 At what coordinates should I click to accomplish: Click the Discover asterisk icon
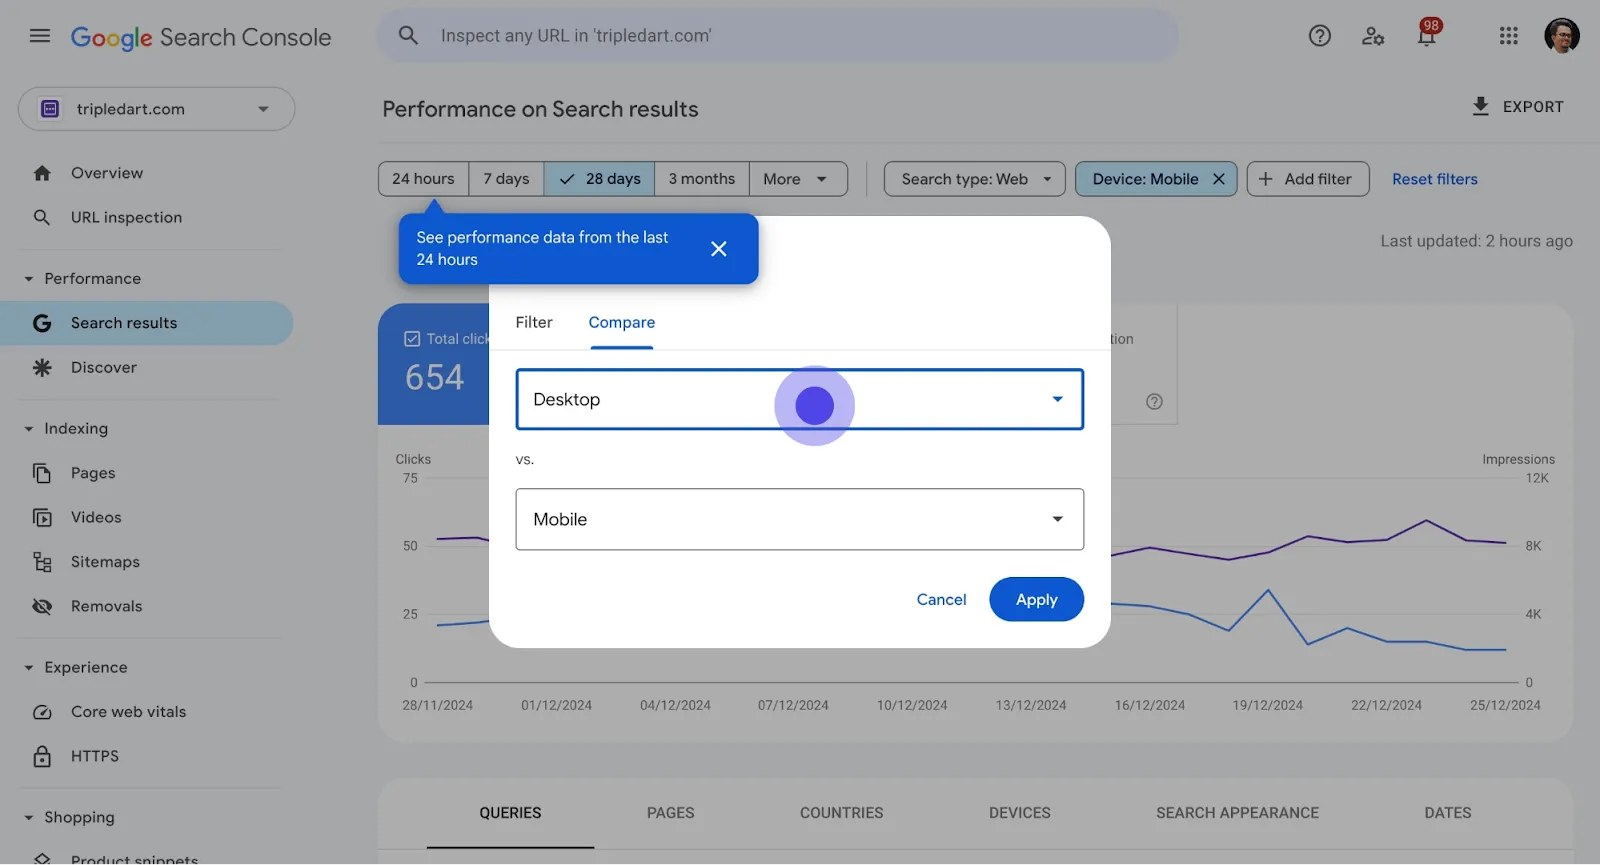click(x=42, y=368)
